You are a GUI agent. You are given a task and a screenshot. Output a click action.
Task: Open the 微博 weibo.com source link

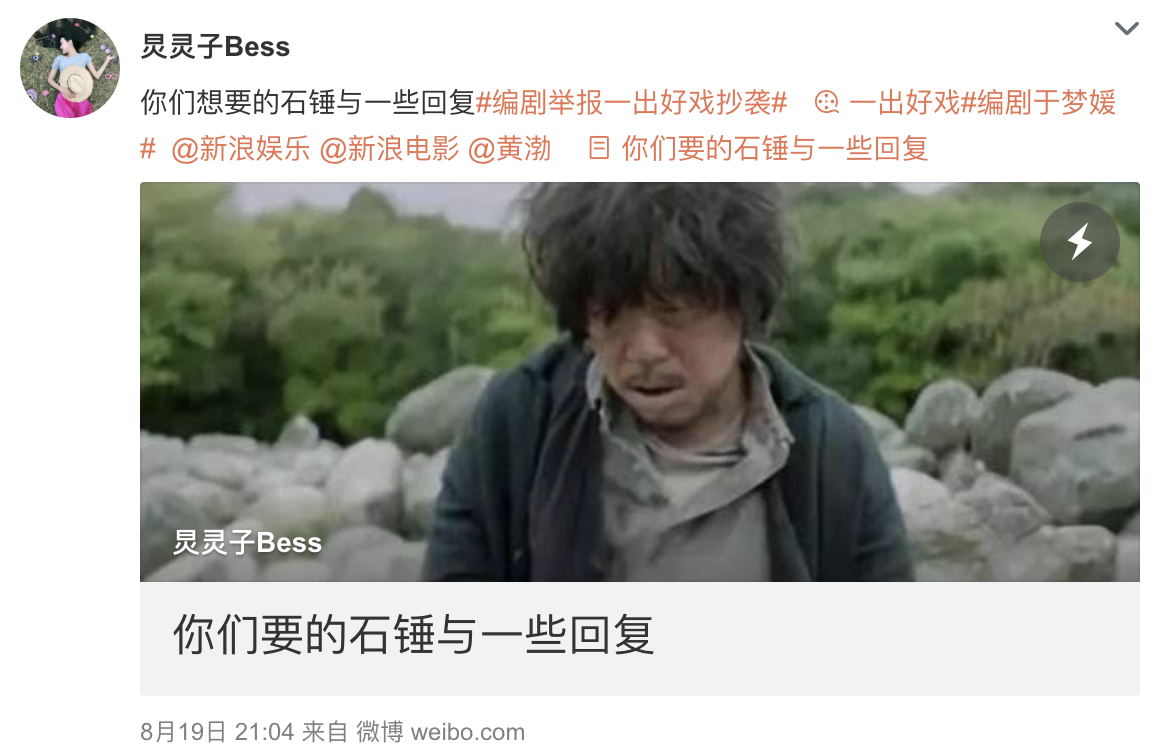440,731
